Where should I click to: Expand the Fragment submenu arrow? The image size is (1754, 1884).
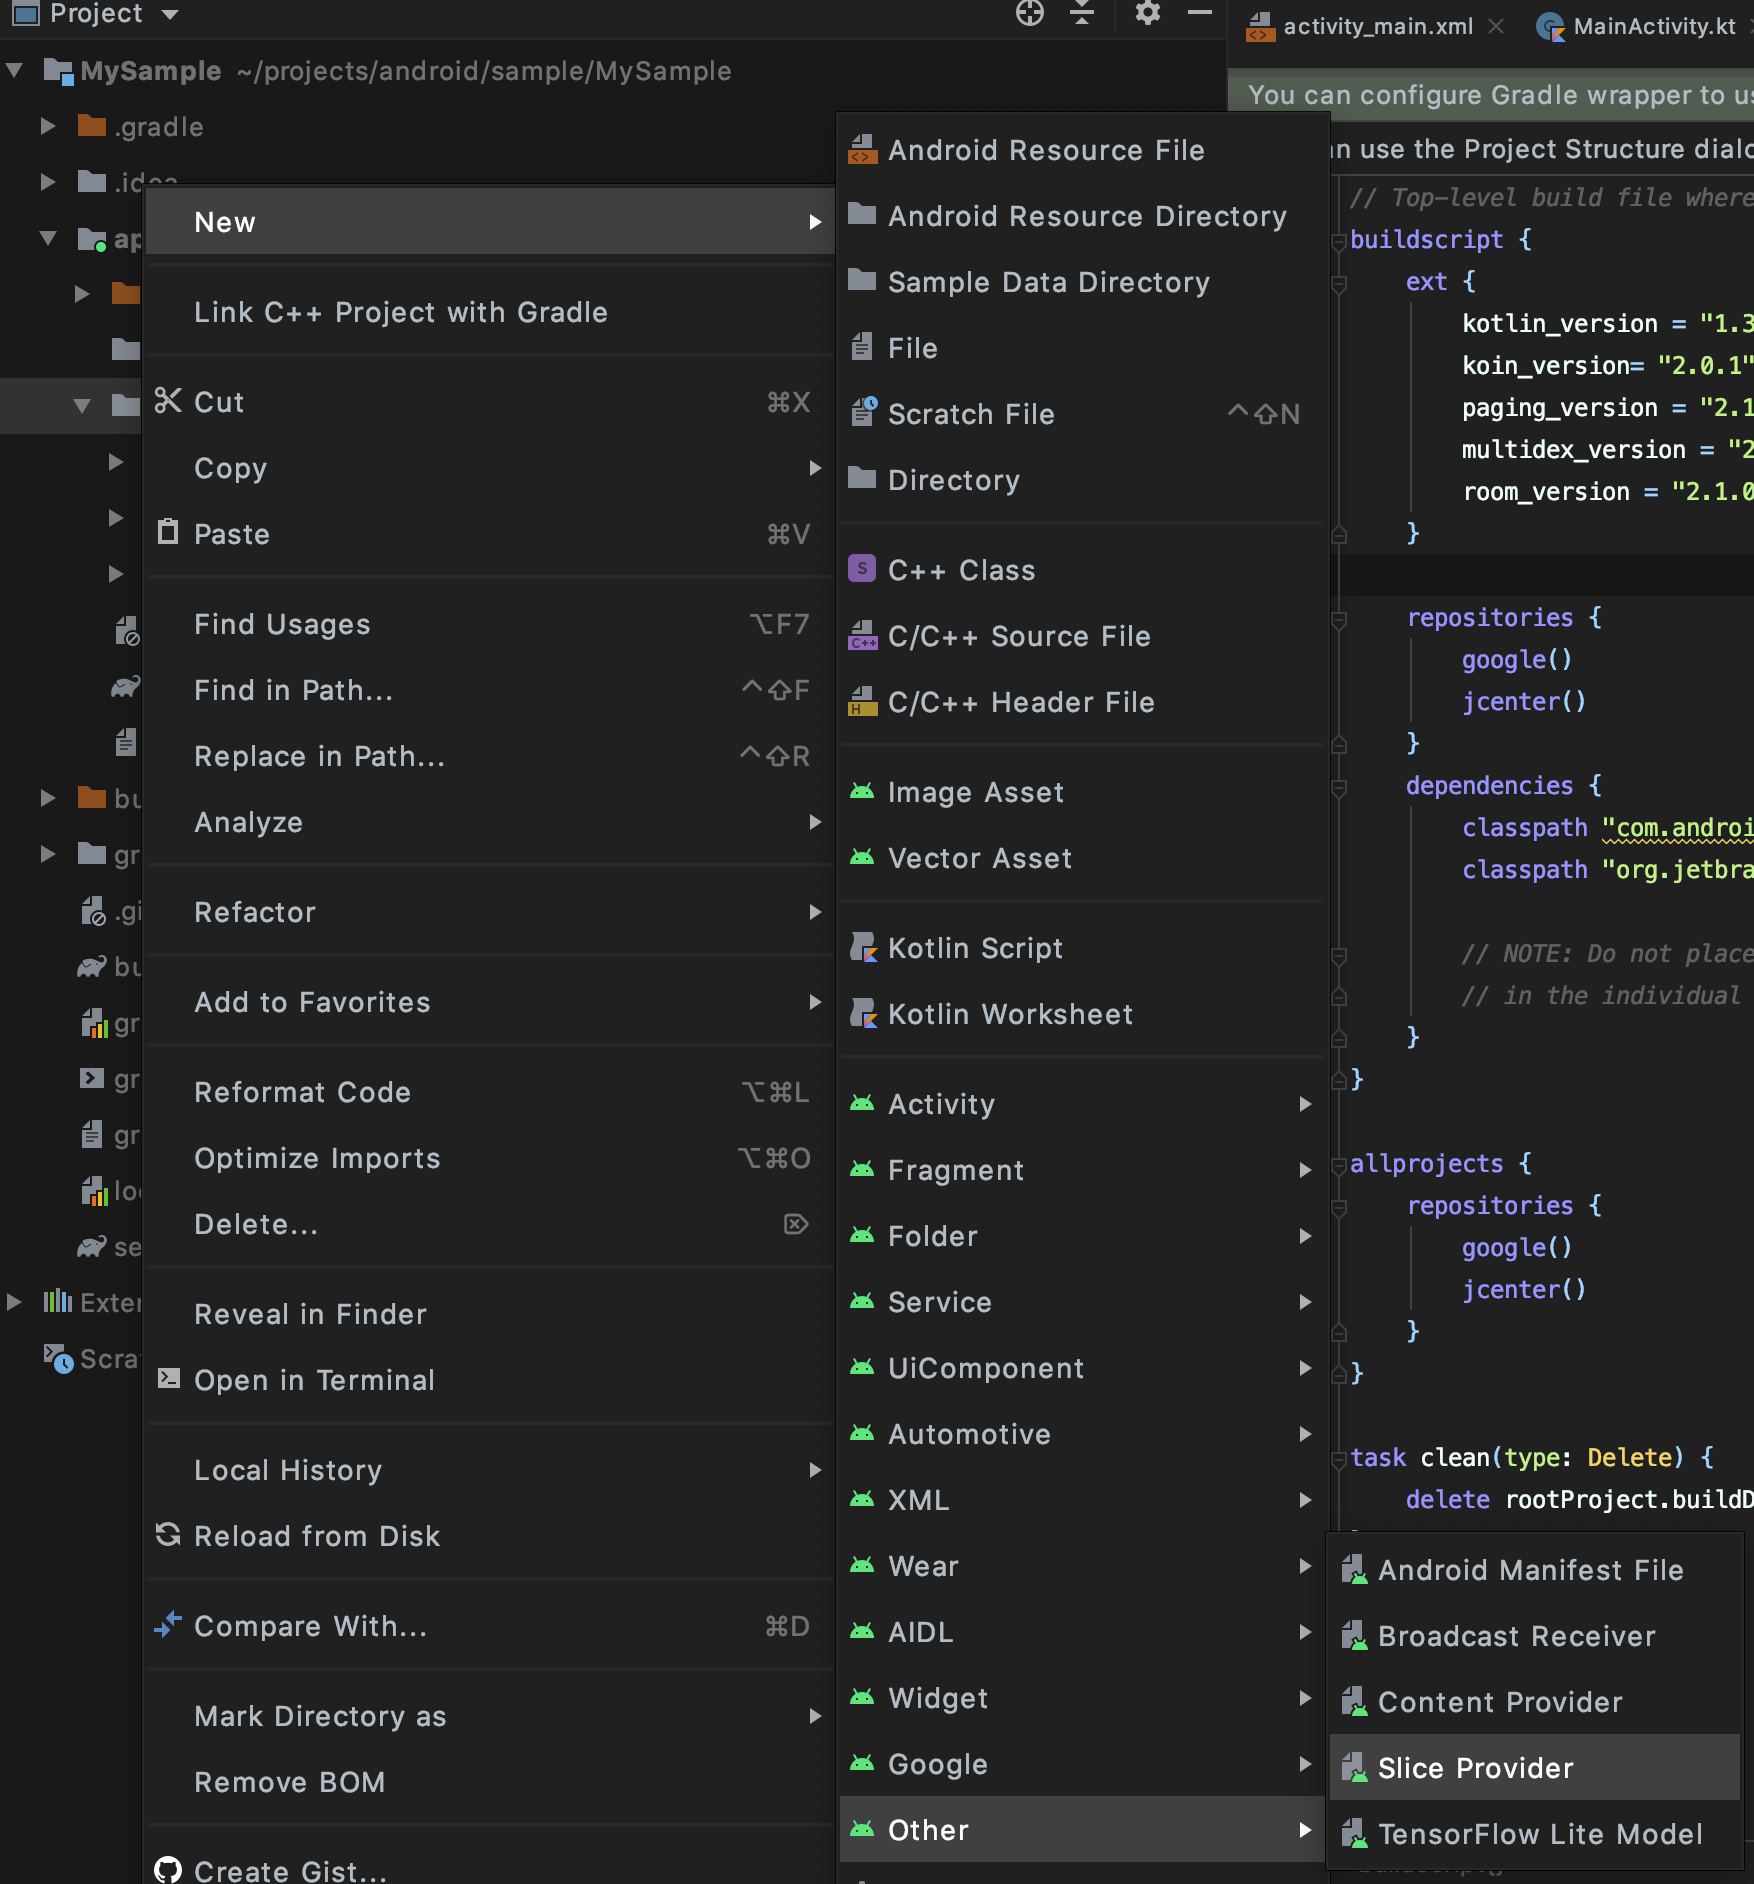click(1305, 1170)
